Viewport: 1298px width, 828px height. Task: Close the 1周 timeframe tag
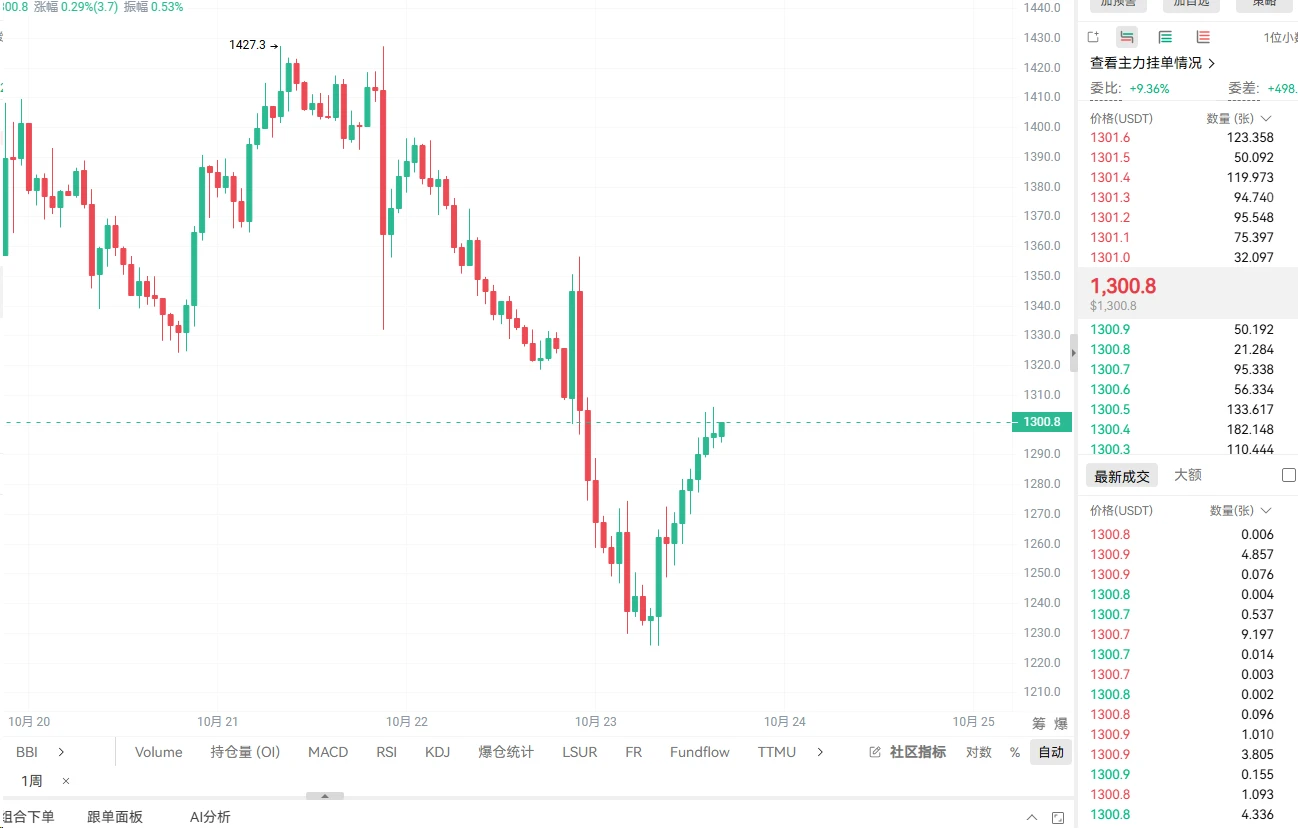tap(66, 781)
